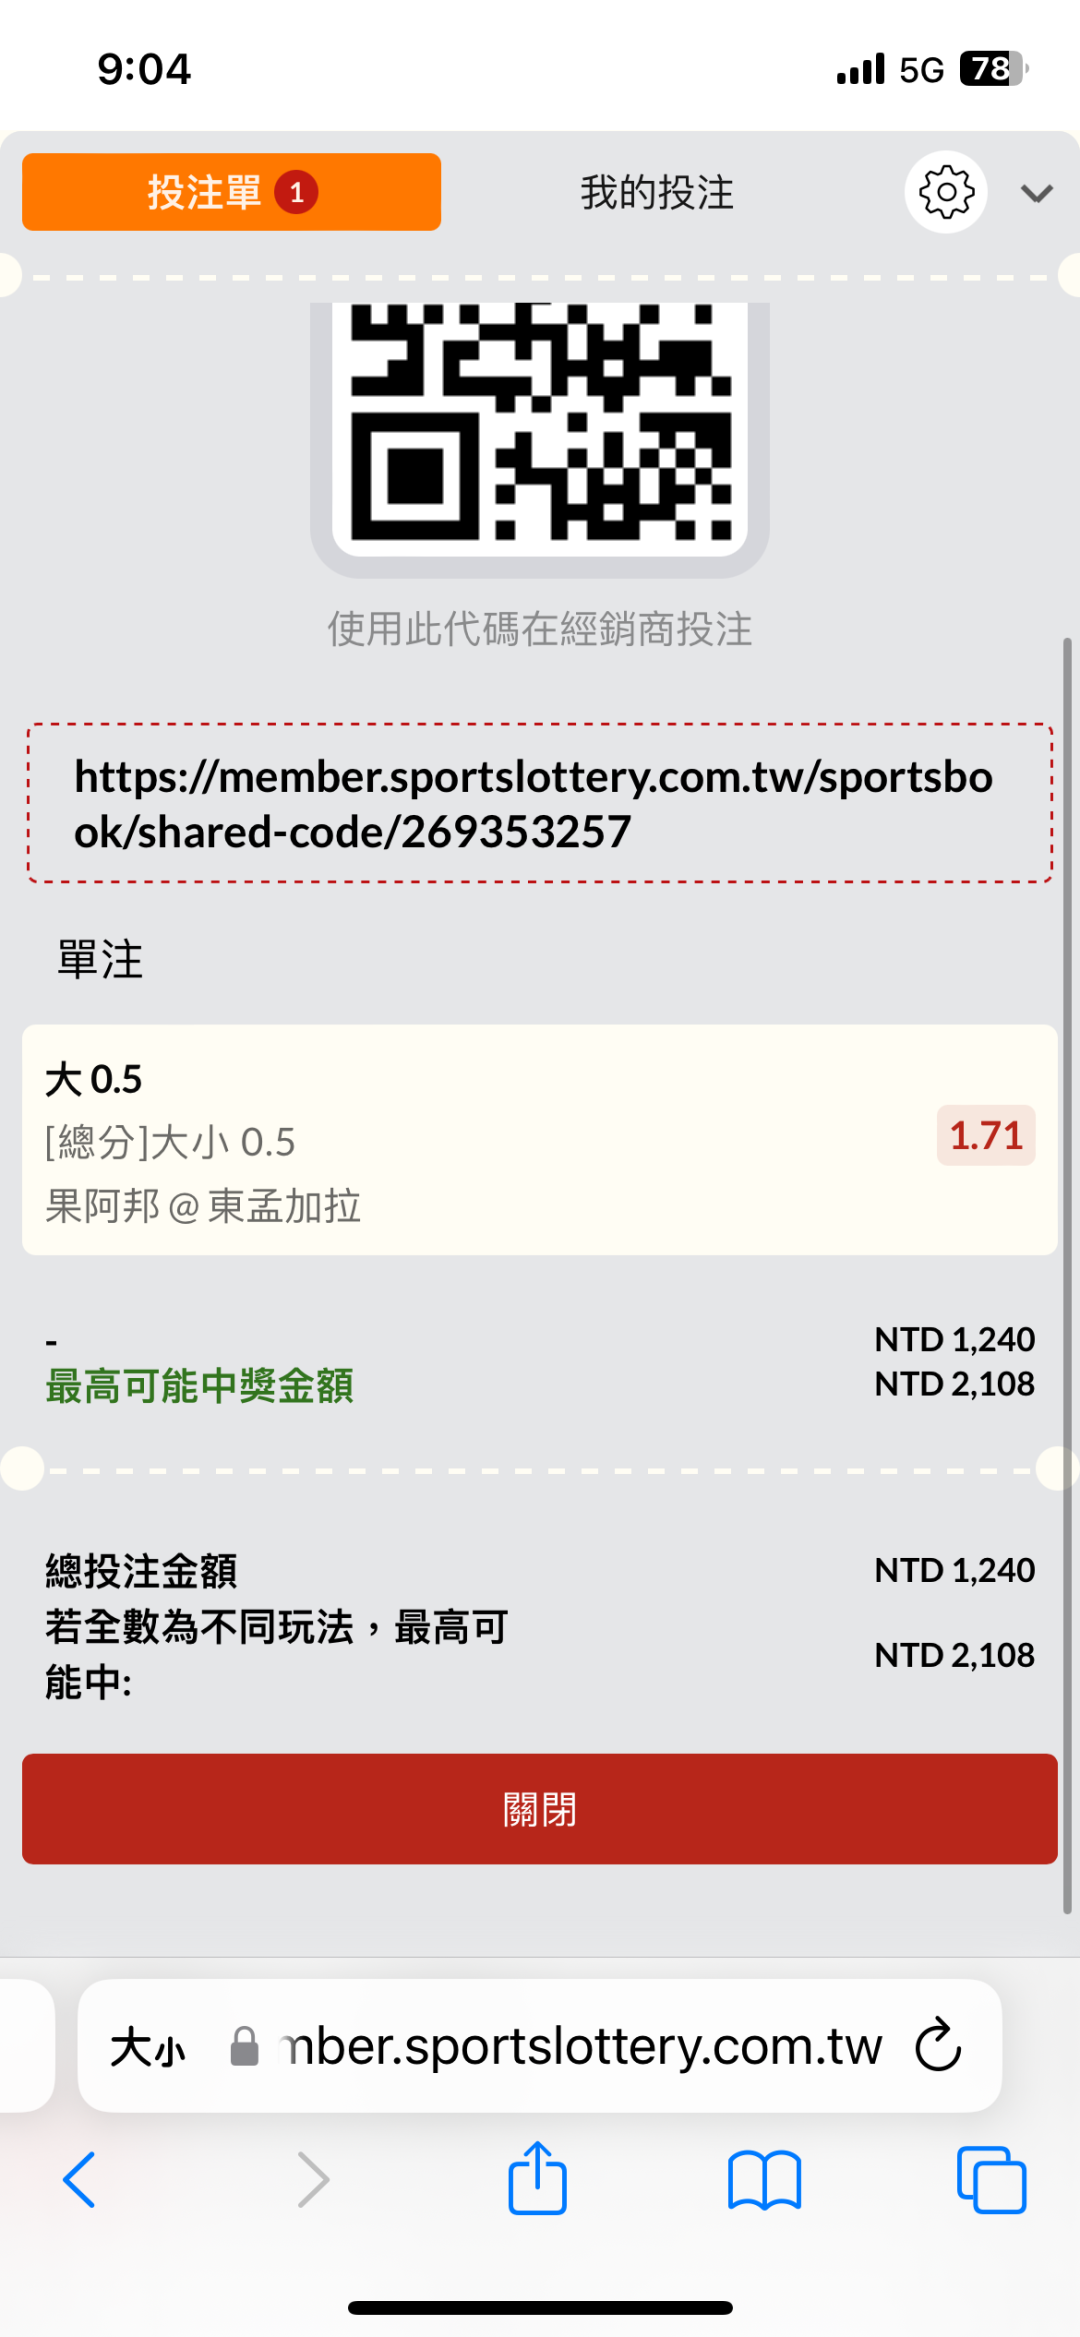Image resolution: width=1080 pixels, height=2337 pixels.
Task: Tap the bet count badge on 投注單
Action: coord(297,192)
